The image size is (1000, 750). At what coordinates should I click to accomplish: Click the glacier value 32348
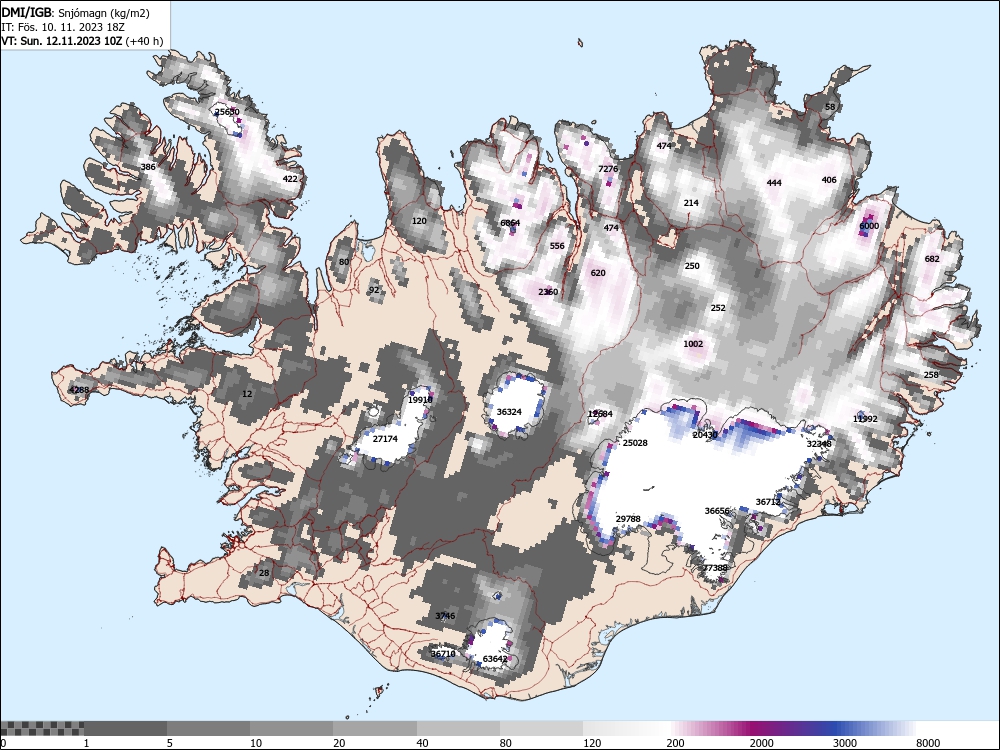point(820,444)
